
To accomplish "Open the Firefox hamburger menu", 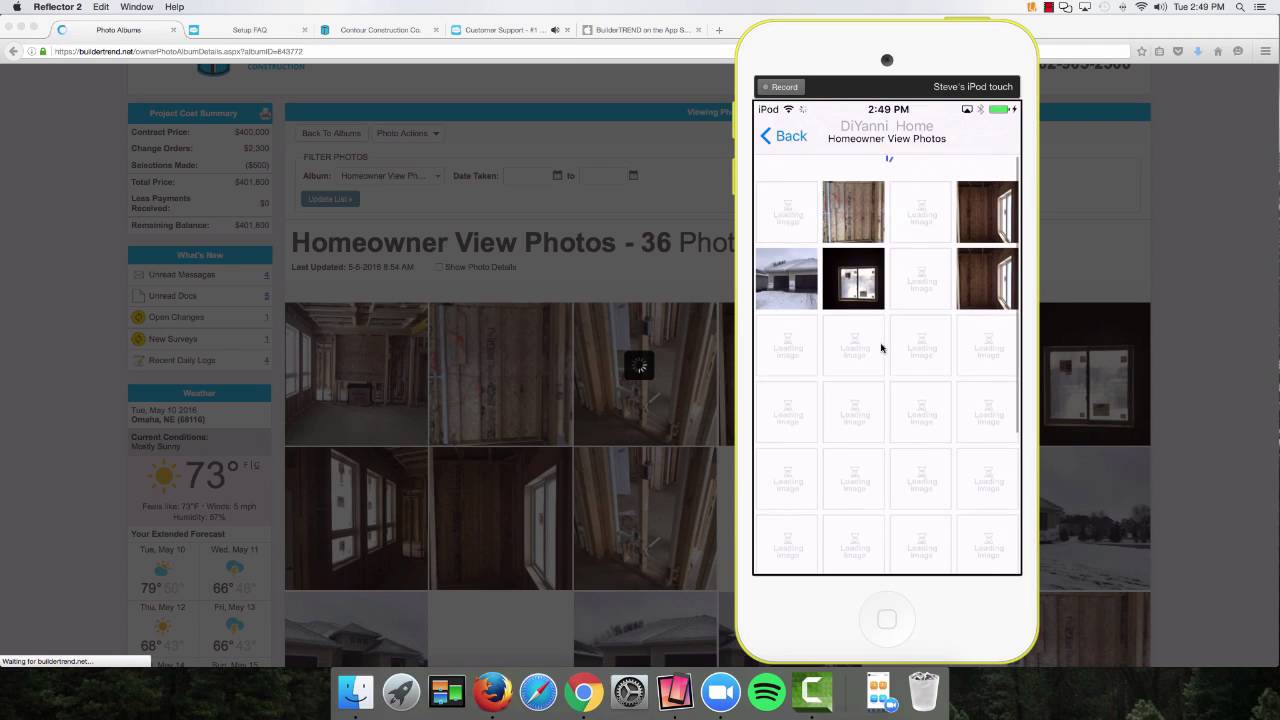I will (x=1264, y=51).
